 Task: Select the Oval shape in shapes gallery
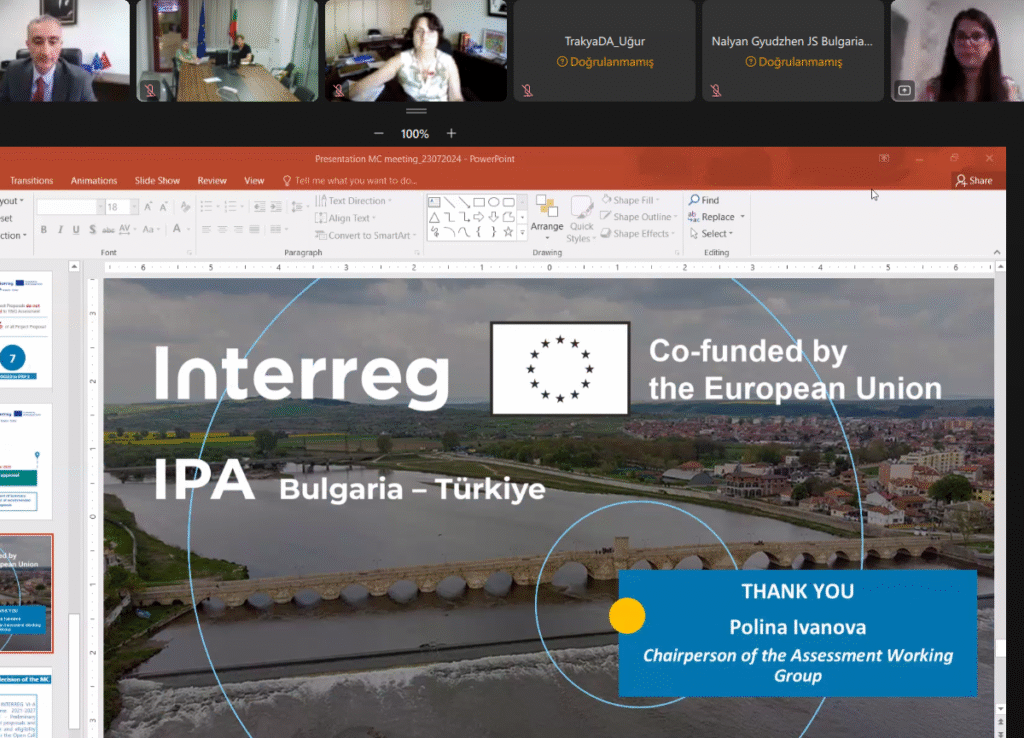(494, 202)
